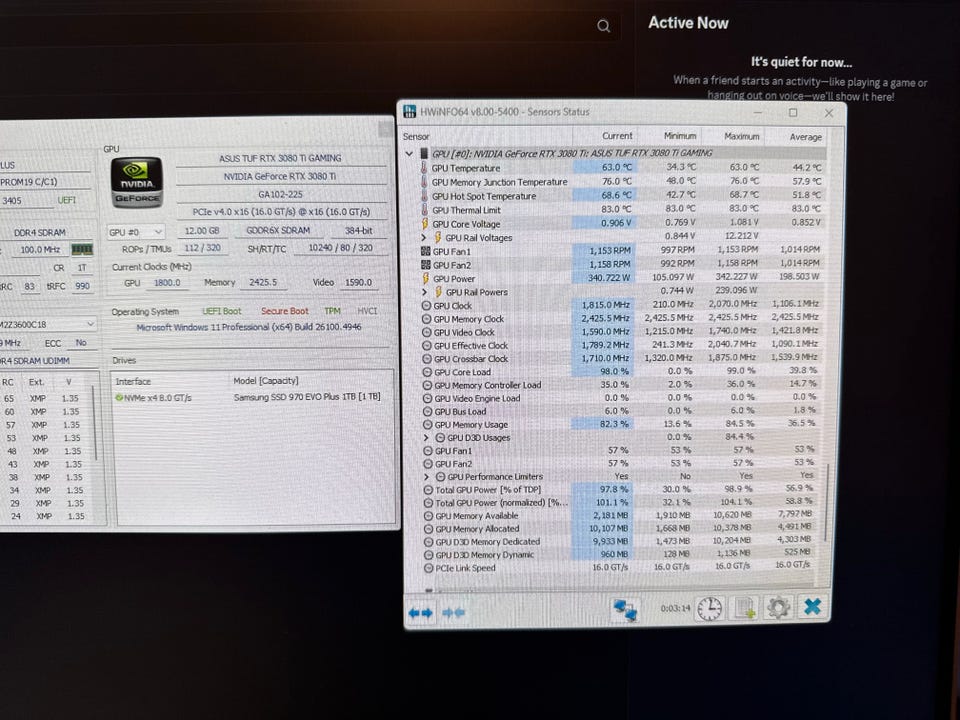Expand the GPU Rail Powers node
The width and height of the screenshot is (960, 720).
pos(425,292)
